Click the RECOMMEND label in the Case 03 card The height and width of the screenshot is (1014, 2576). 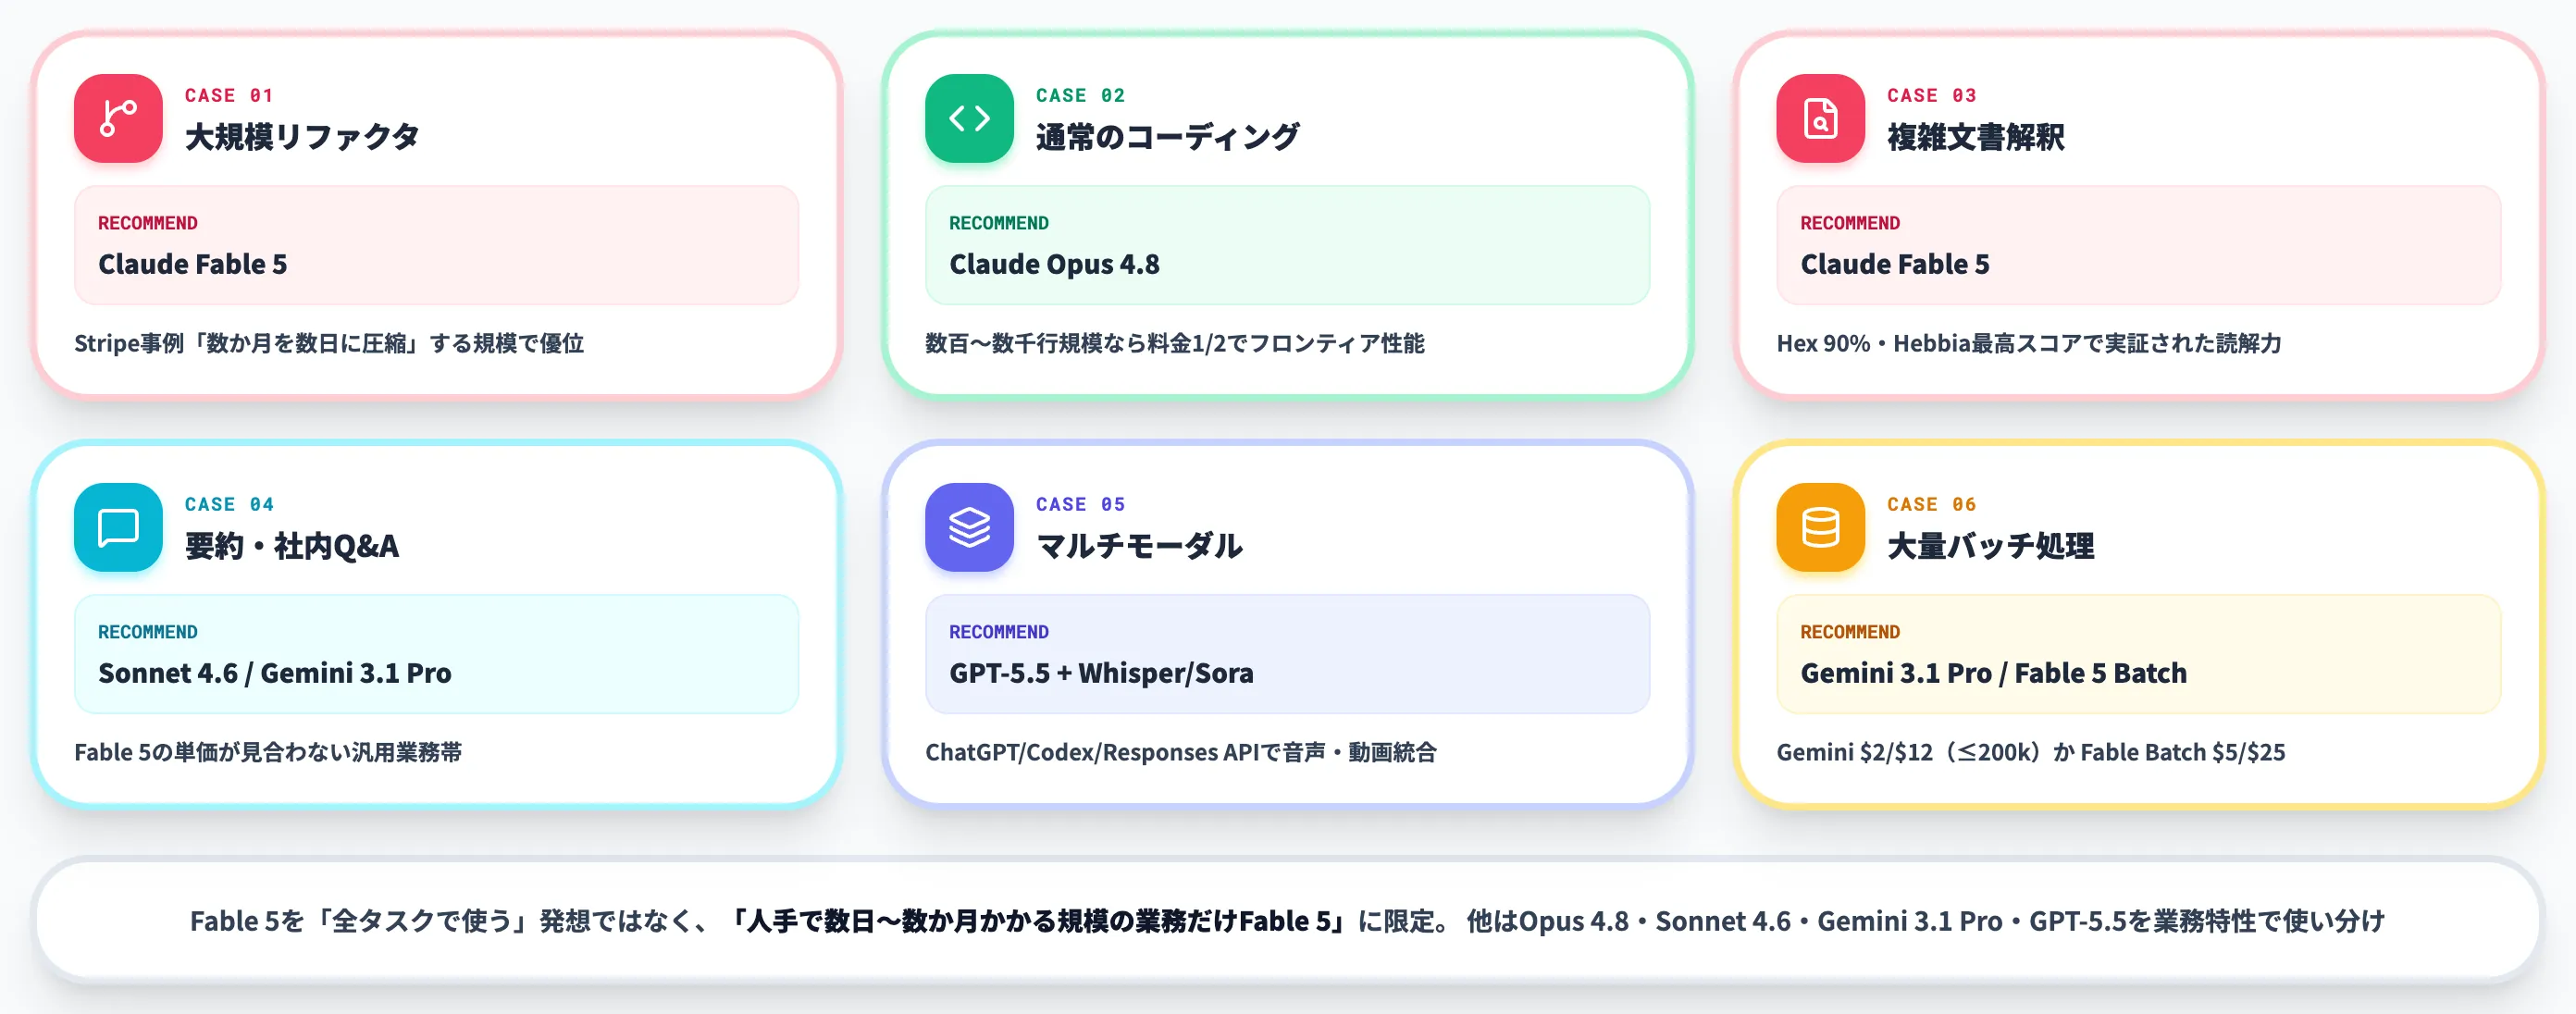pyautogui.click(x=1850, y=223)
